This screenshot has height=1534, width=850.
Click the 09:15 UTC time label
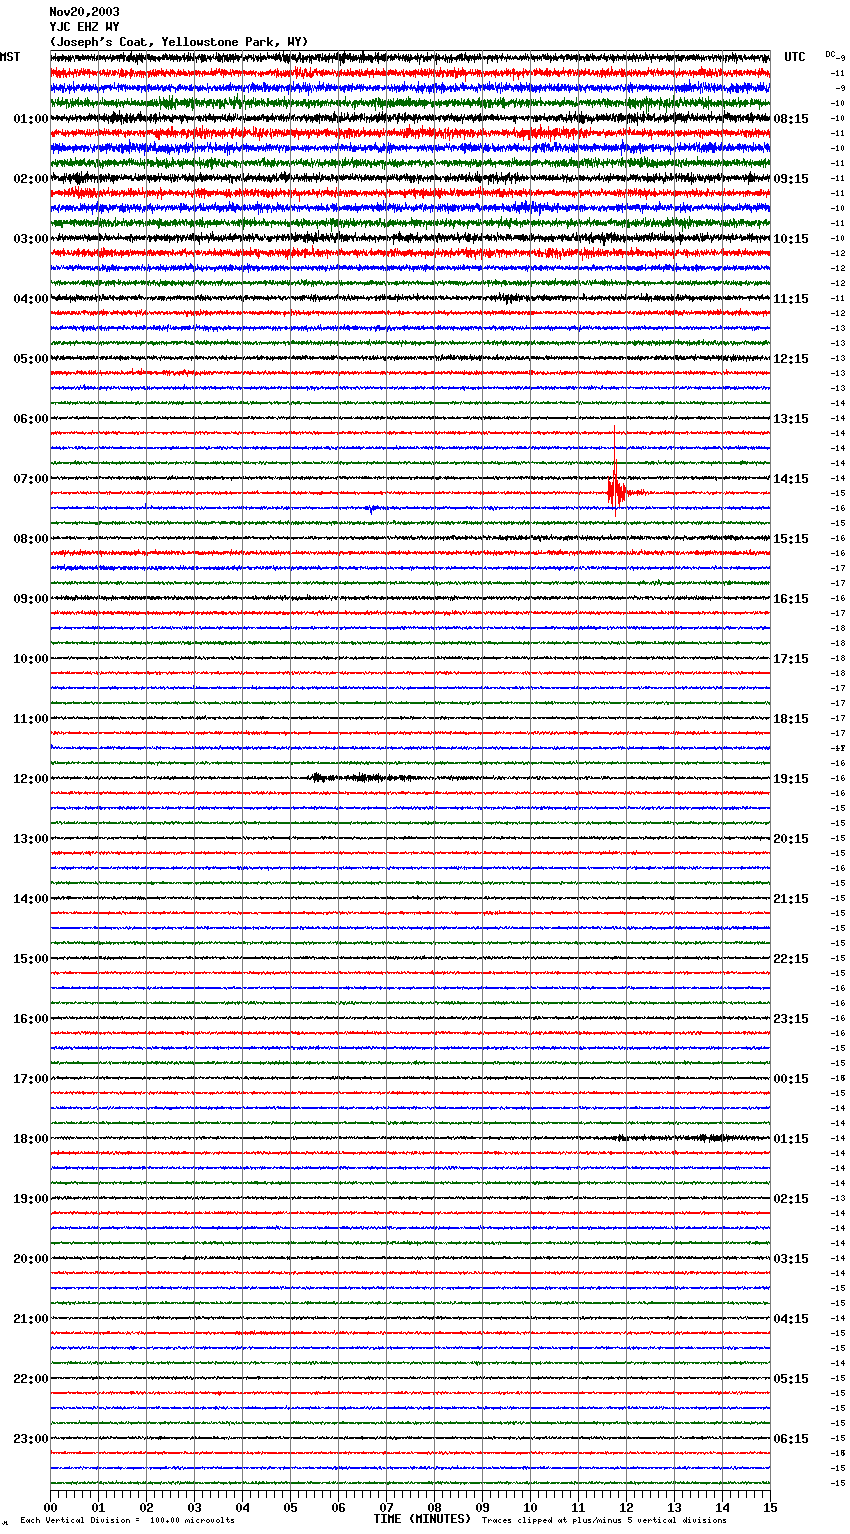click(x=791, y=179)
